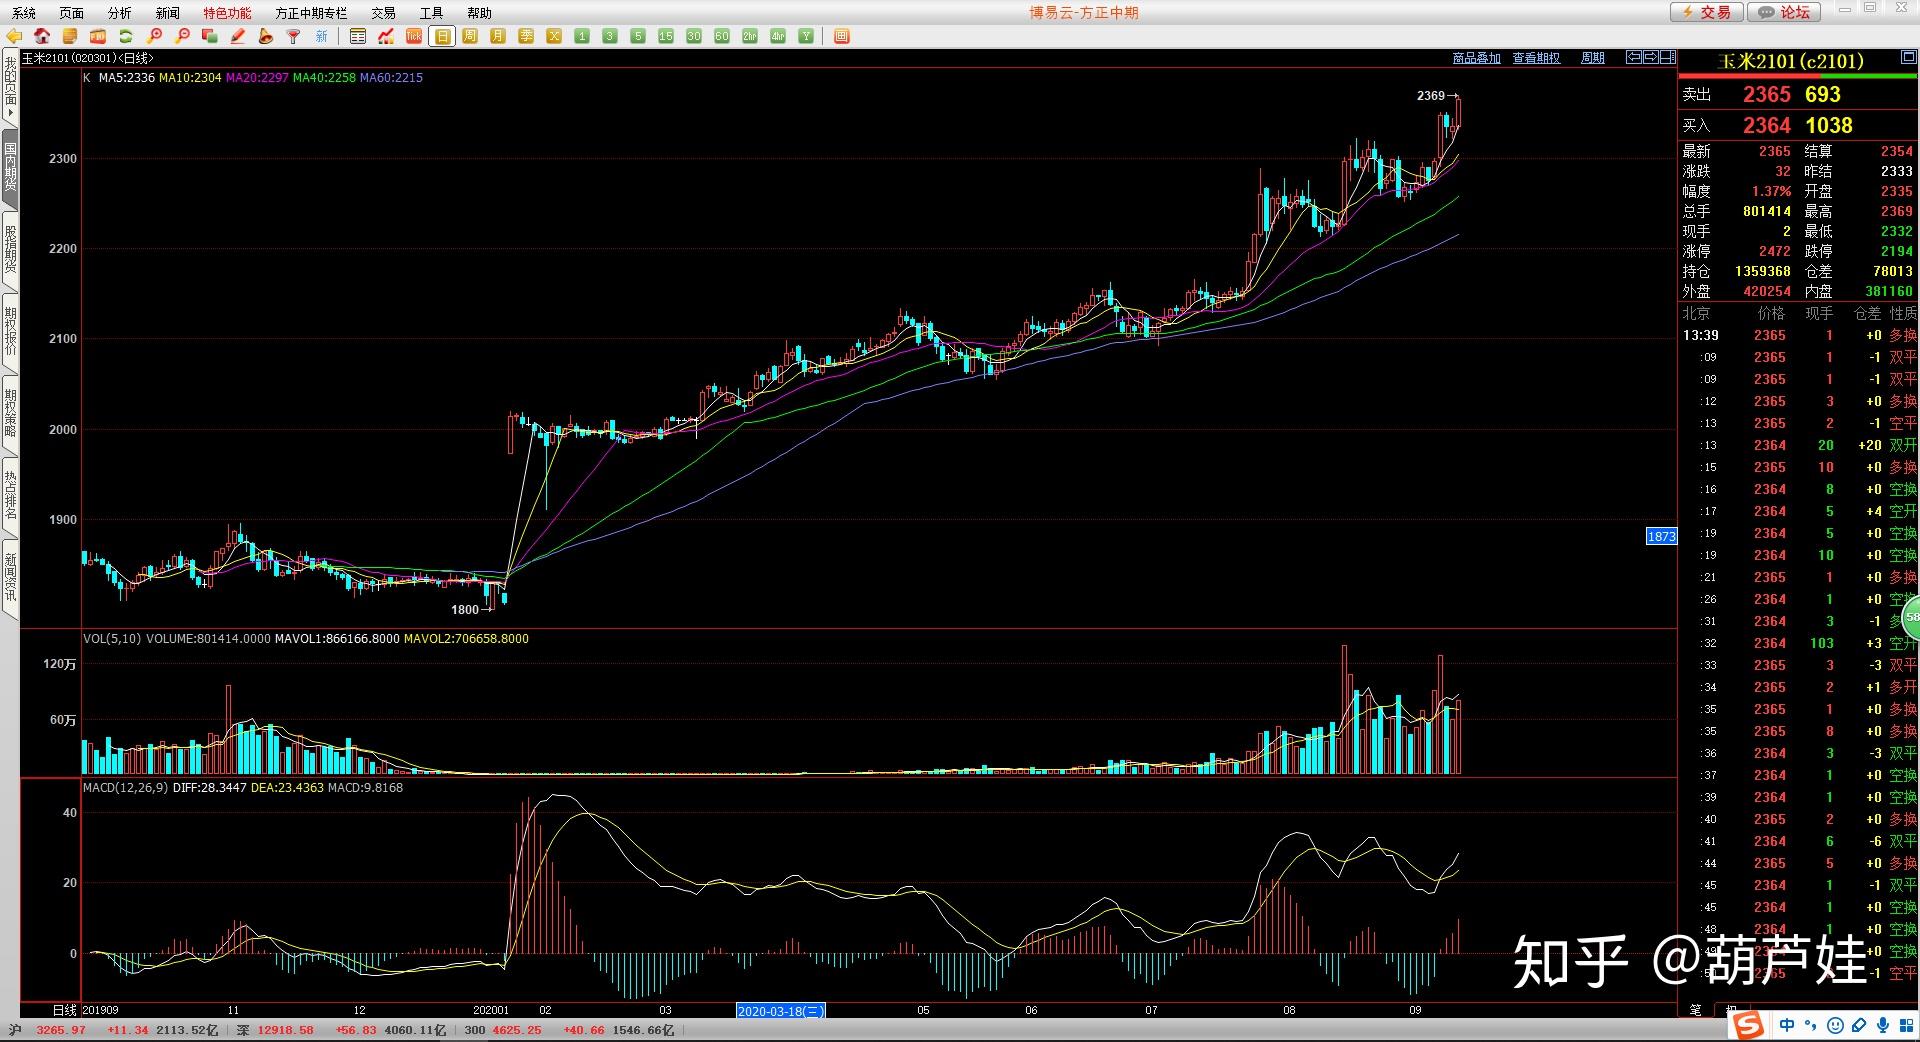Screen dimensions: 1920x1042
Task: Switch to 3-minute period icon
Action: [x=610, y=37]
